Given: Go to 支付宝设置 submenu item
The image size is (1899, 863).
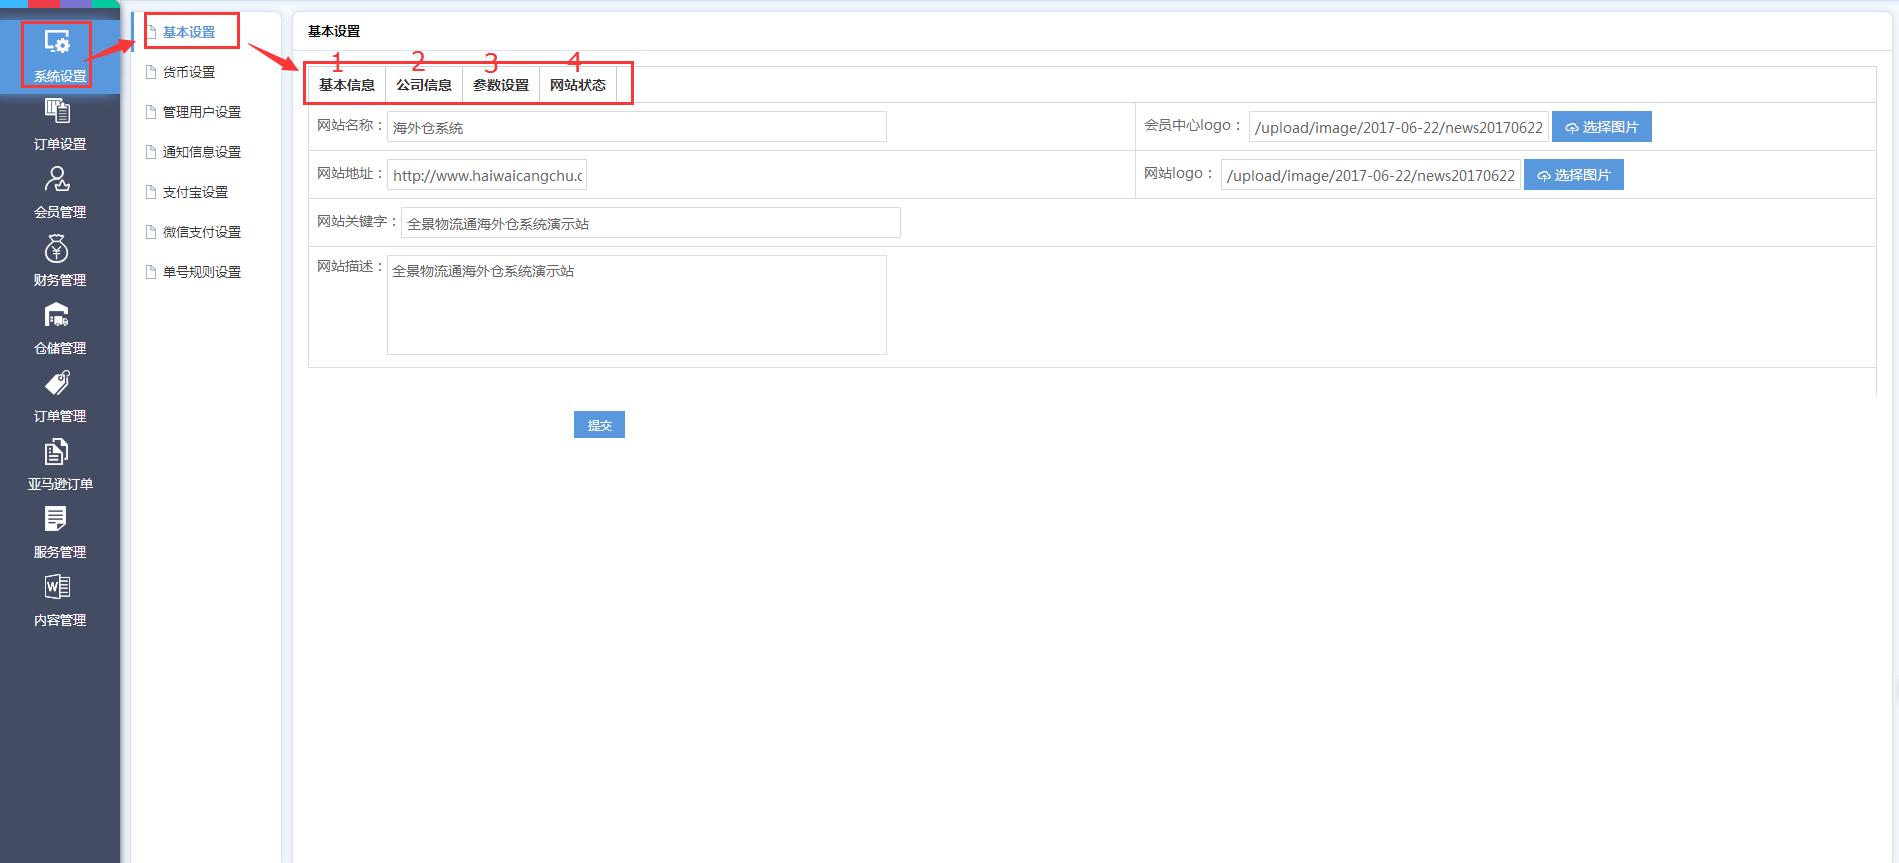Looking at the screenshot, I should click(x=195, y=192).
